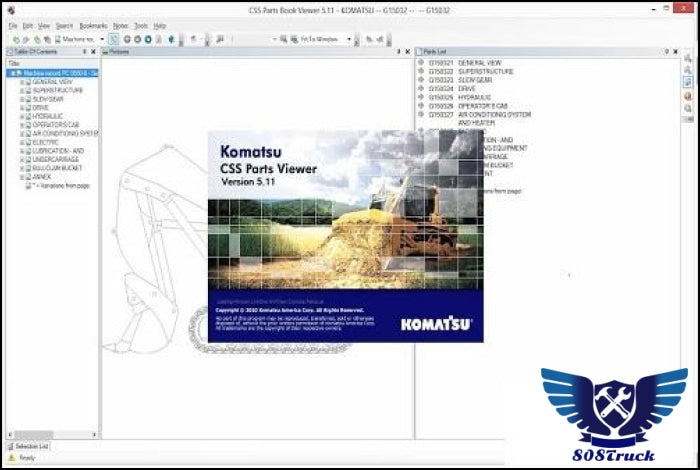Open the Tools menu

(141, 25)
